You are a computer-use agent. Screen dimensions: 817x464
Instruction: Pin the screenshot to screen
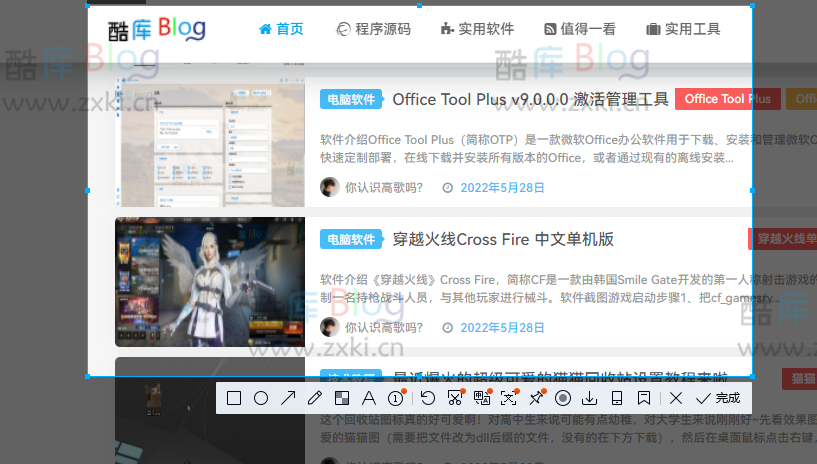536,398
